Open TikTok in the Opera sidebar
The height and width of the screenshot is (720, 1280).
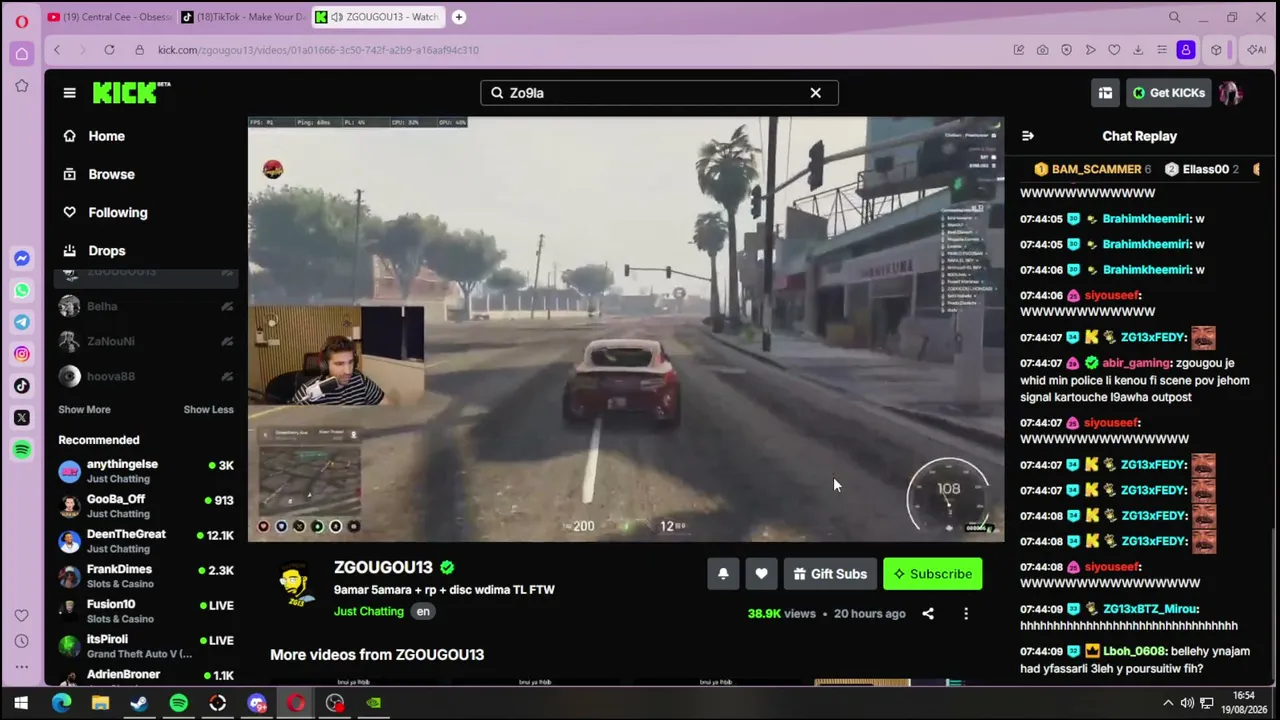tap(22, 386)
